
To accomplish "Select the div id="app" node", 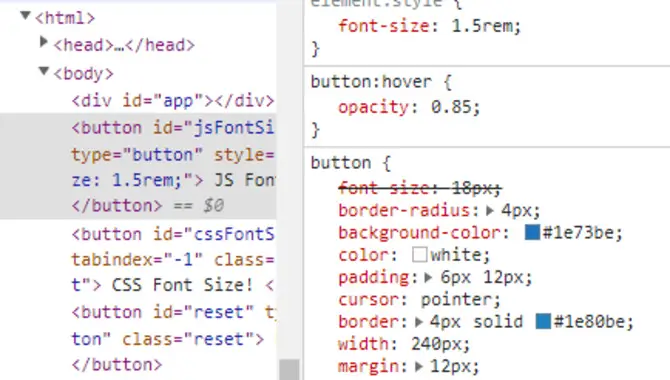I will 173,101.
